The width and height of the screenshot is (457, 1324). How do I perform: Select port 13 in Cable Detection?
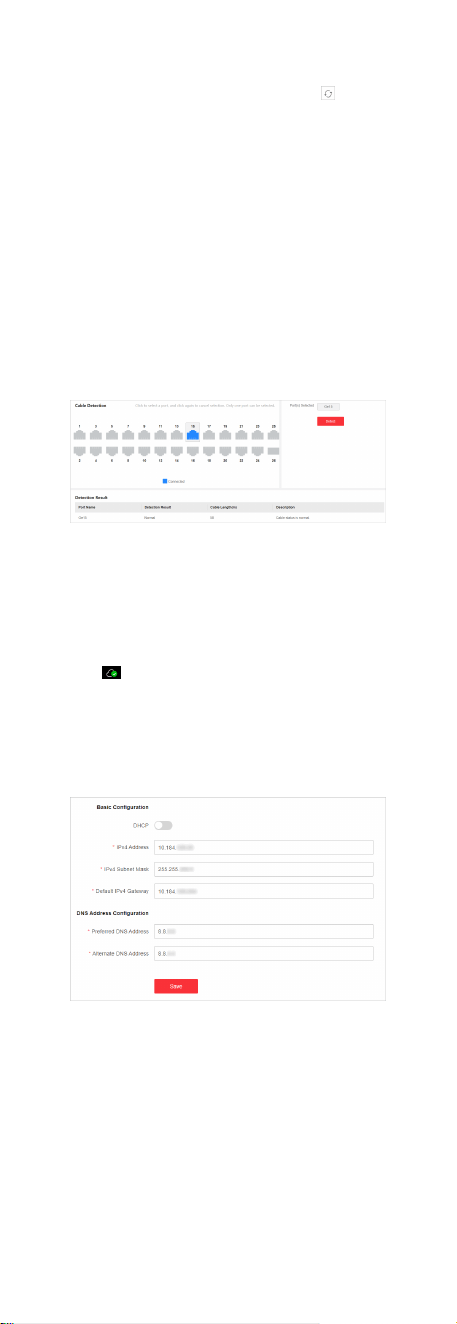pyautogui.click(x=177, y=435)
